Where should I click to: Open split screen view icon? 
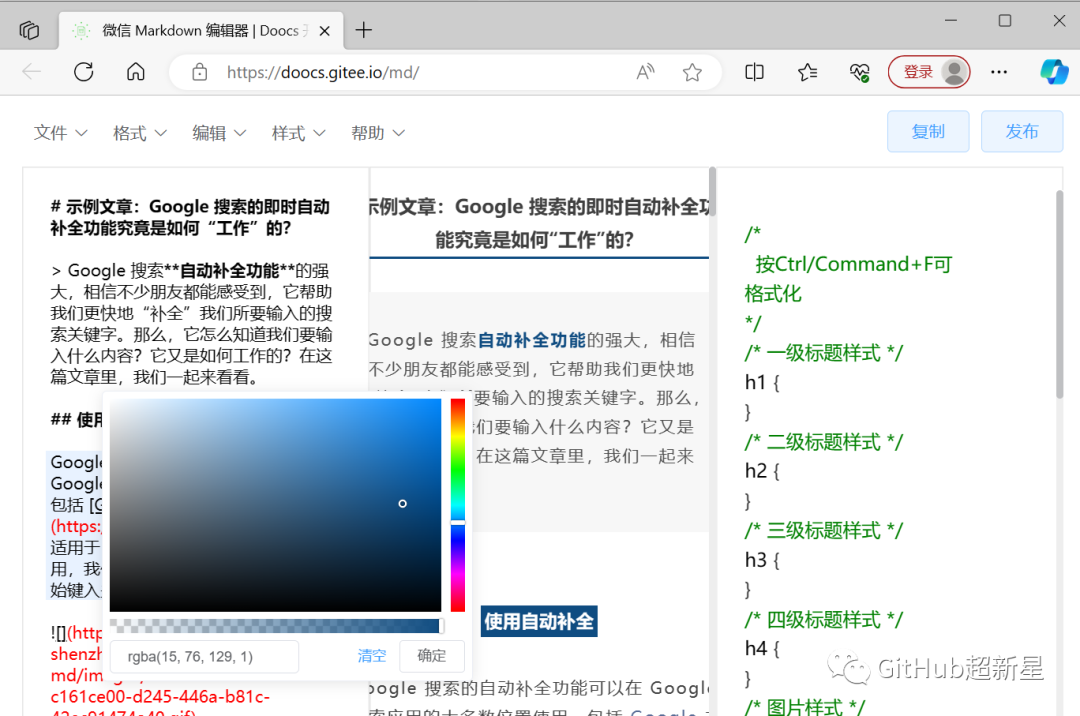coord(754,72)
